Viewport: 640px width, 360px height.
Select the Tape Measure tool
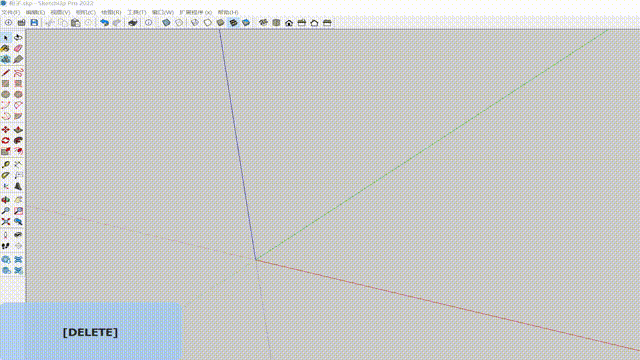[6, 165]
